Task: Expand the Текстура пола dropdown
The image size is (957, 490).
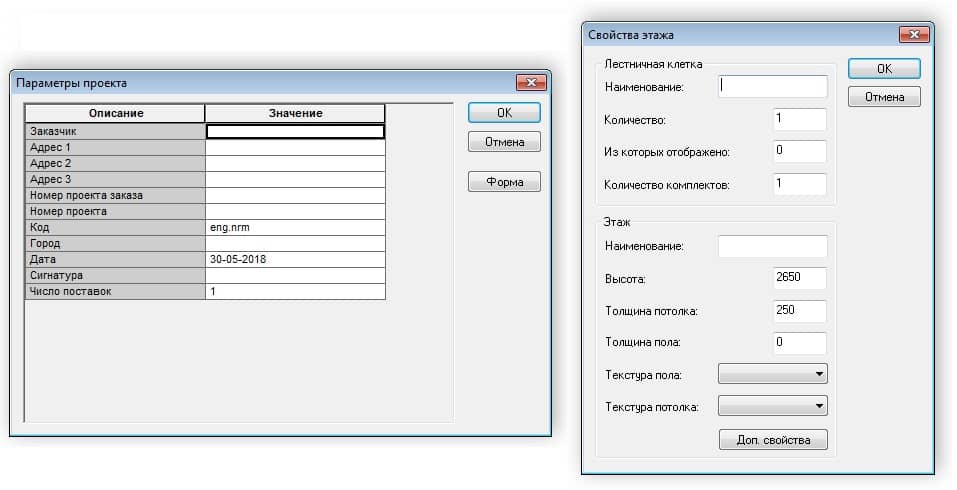Action: [x=773, y=374]
